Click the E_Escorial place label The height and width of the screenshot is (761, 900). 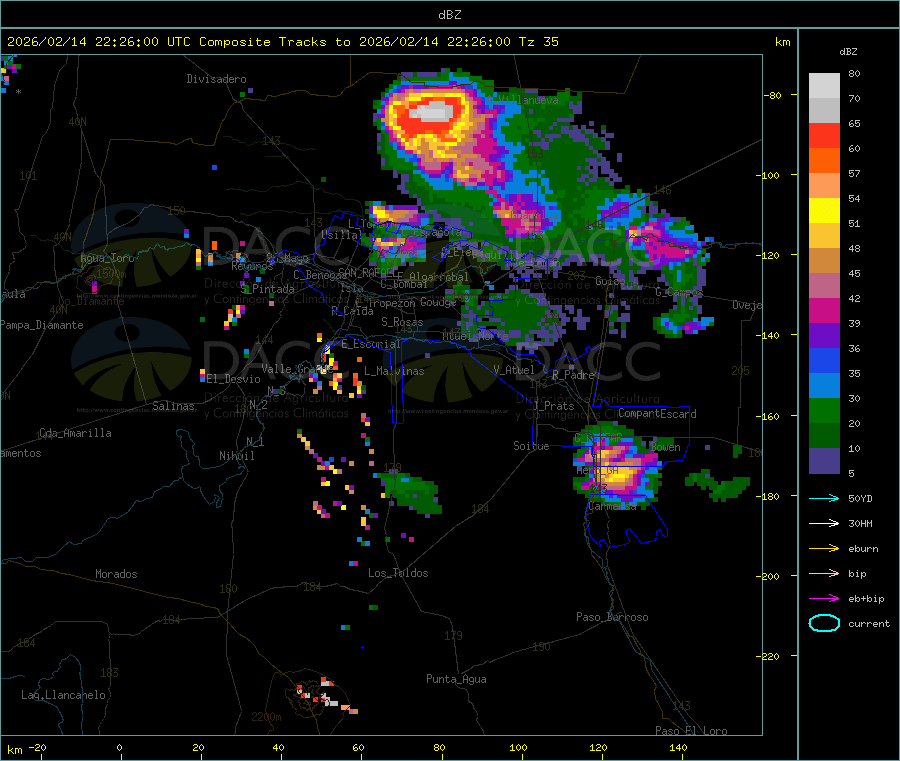[x=370, y=344]
